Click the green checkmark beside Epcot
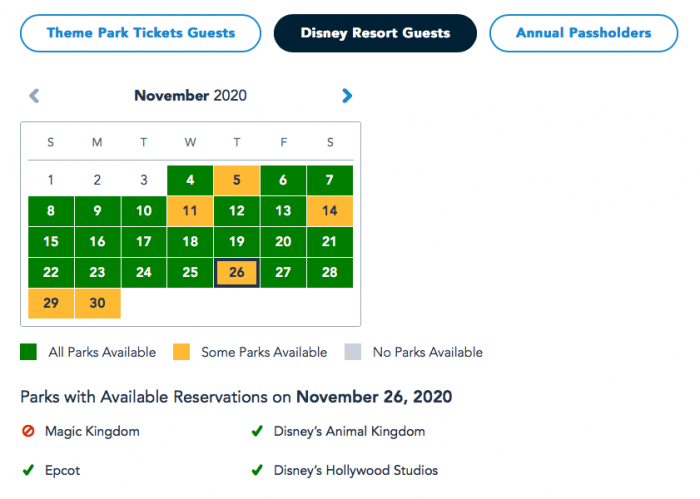This screenshot has height=499, width=700. click(27, 470)
